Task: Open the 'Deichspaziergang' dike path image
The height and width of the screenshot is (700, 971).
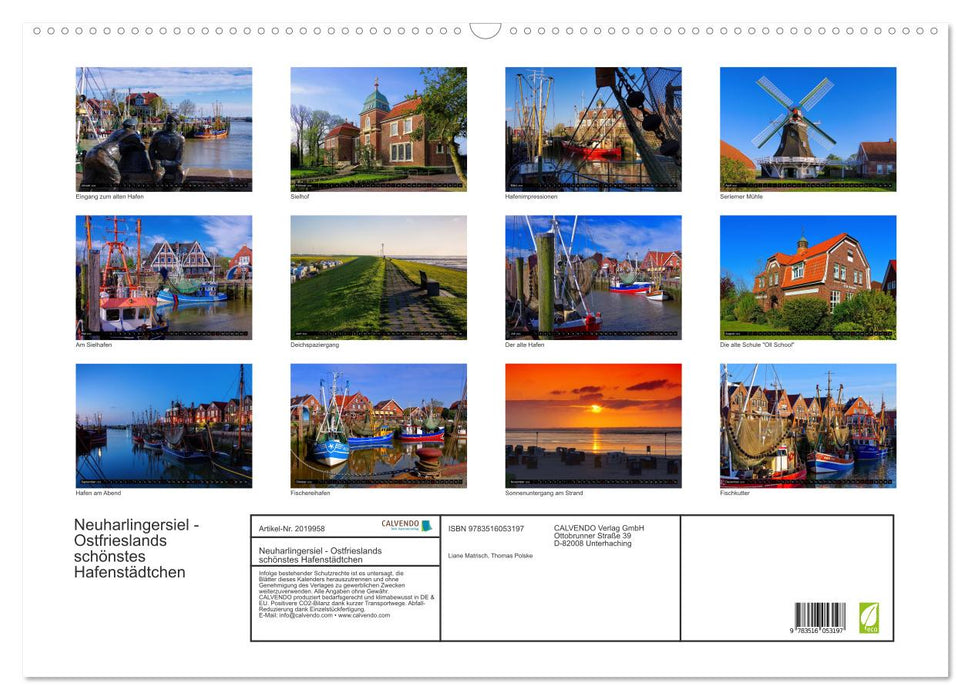Action: pyautogui.click(x=378, y=277)
